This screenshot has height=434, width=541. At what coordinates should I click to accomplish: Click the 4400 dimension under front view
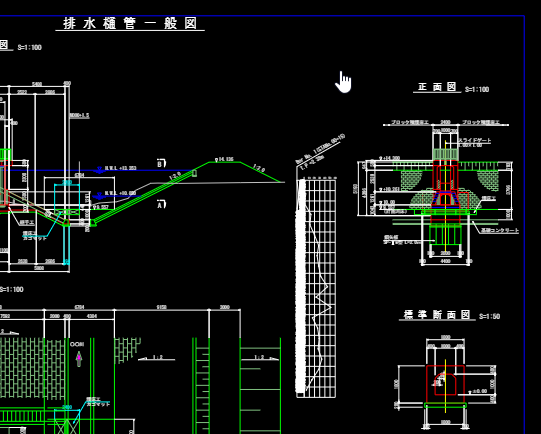pos(445,261)
